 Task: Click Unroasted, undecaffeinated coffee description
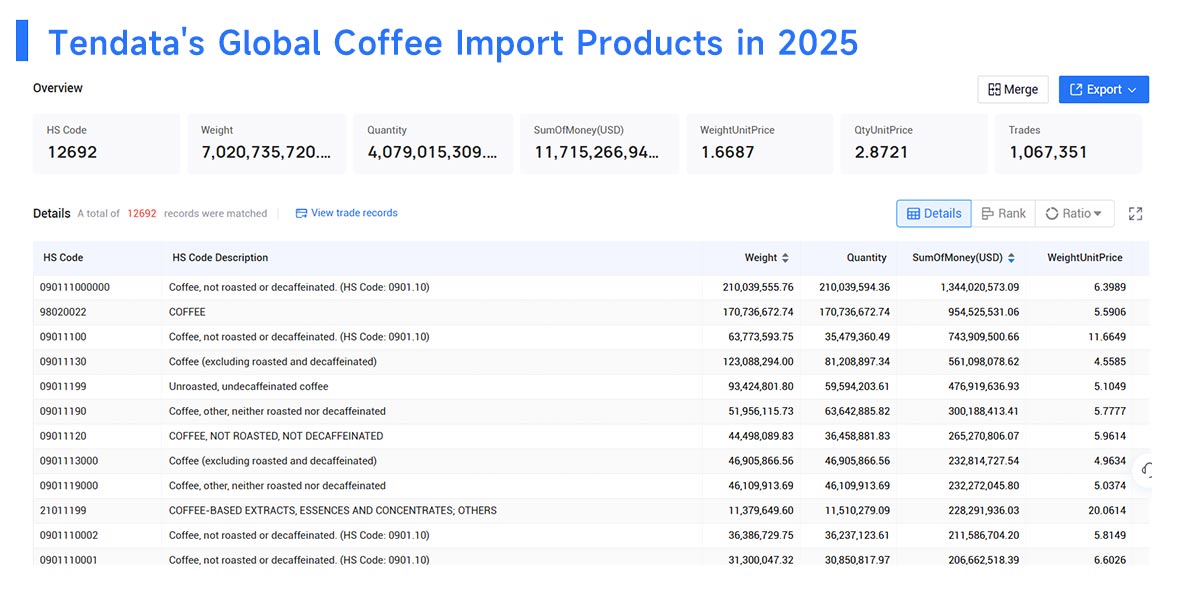(249, 386)
